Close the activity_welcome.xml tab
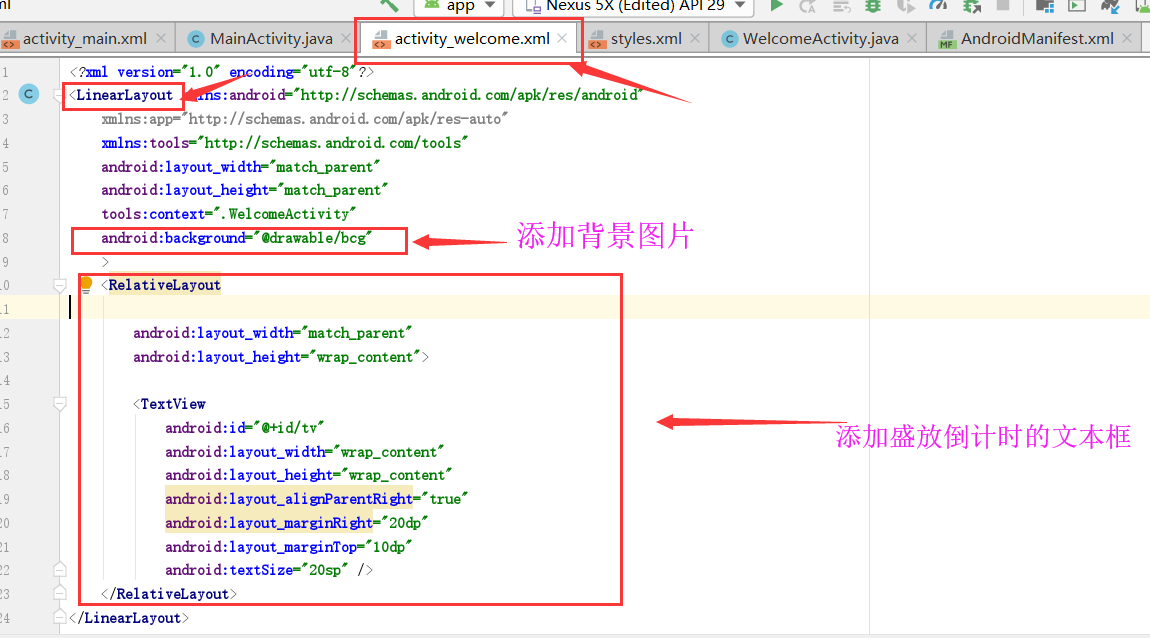This screenshot has width=1150, height=638. [x=562, y=38]
